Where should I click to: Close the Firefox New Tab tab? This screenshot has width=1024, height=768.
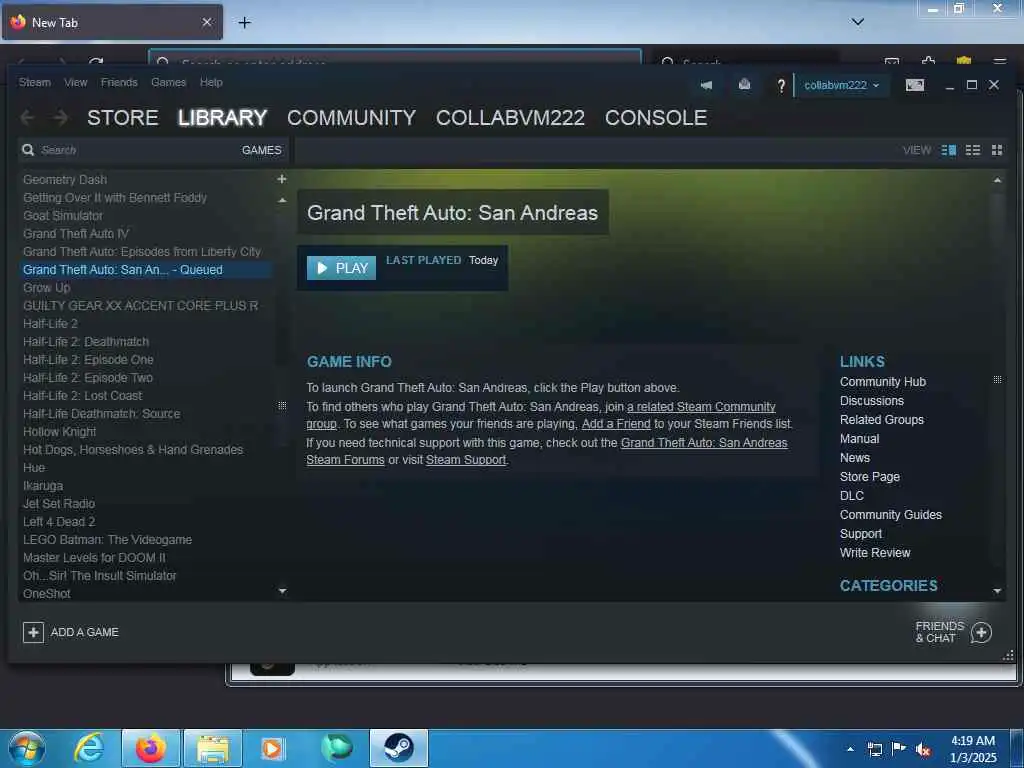[206, 22]
